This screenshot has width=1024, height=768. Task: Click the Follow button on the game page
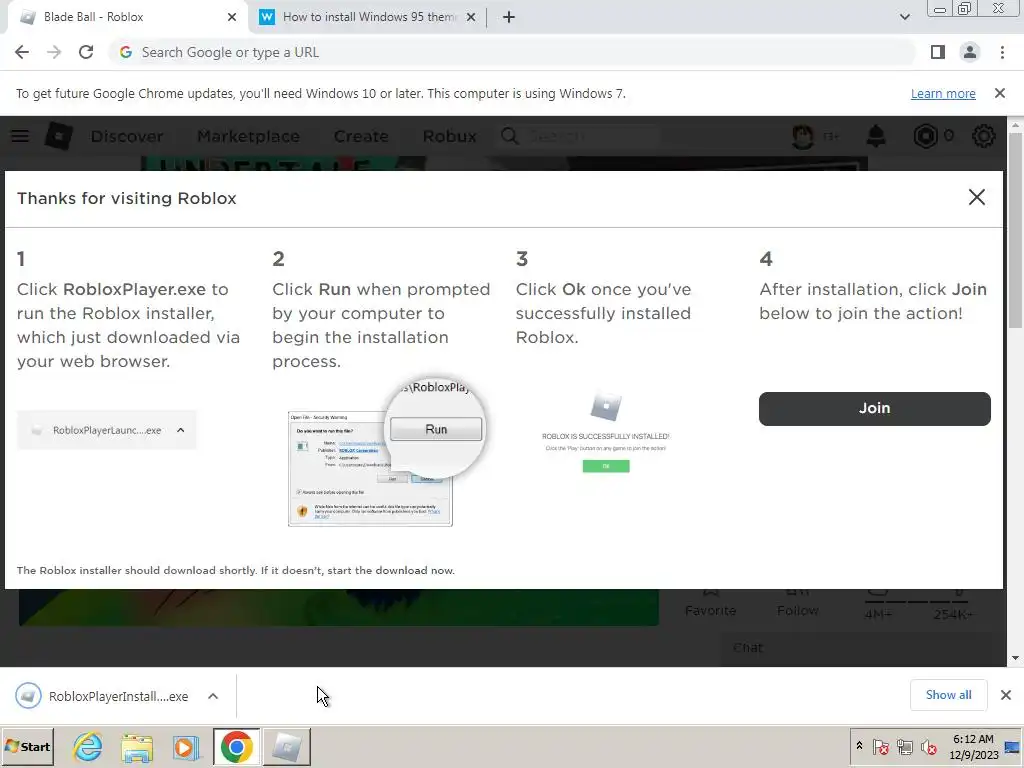[797, 603]
